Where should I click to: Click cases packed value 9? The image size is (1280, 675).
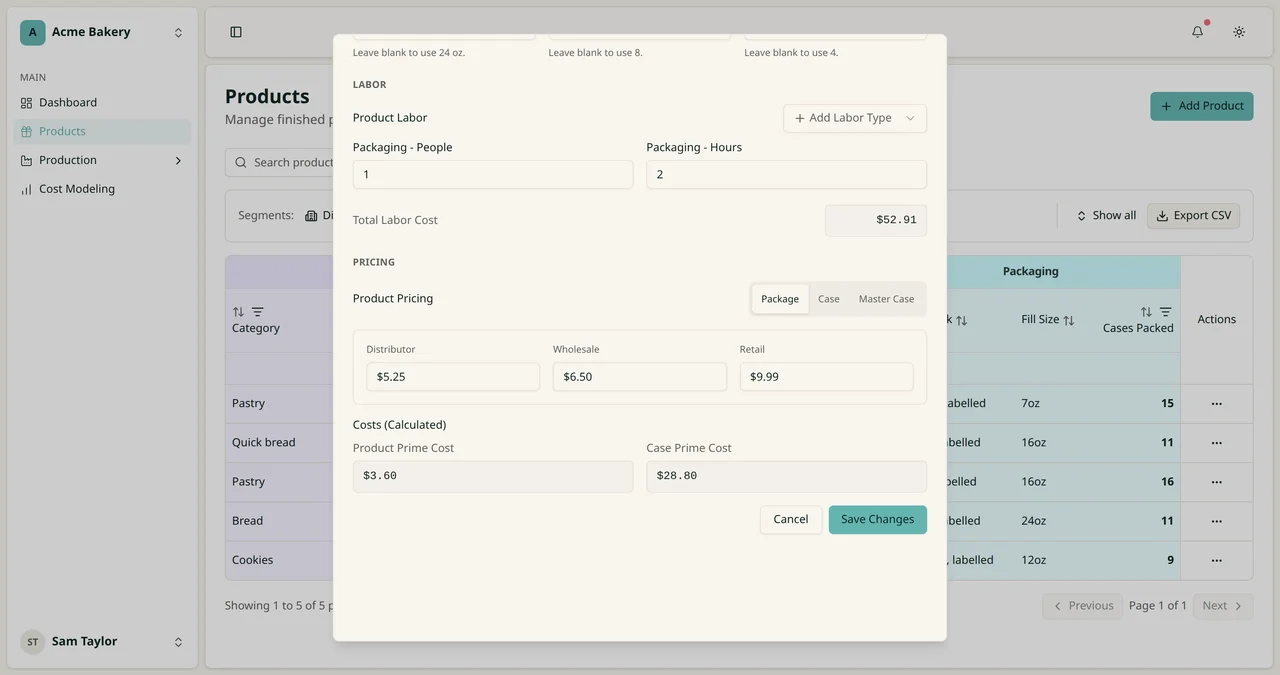point(1170,561)
